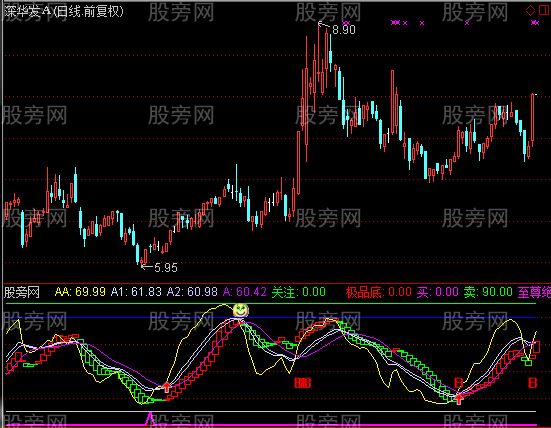Click the magenta spike marker in the bottom strip
Screen dimensions: 551x428
(x=150, y=419)
